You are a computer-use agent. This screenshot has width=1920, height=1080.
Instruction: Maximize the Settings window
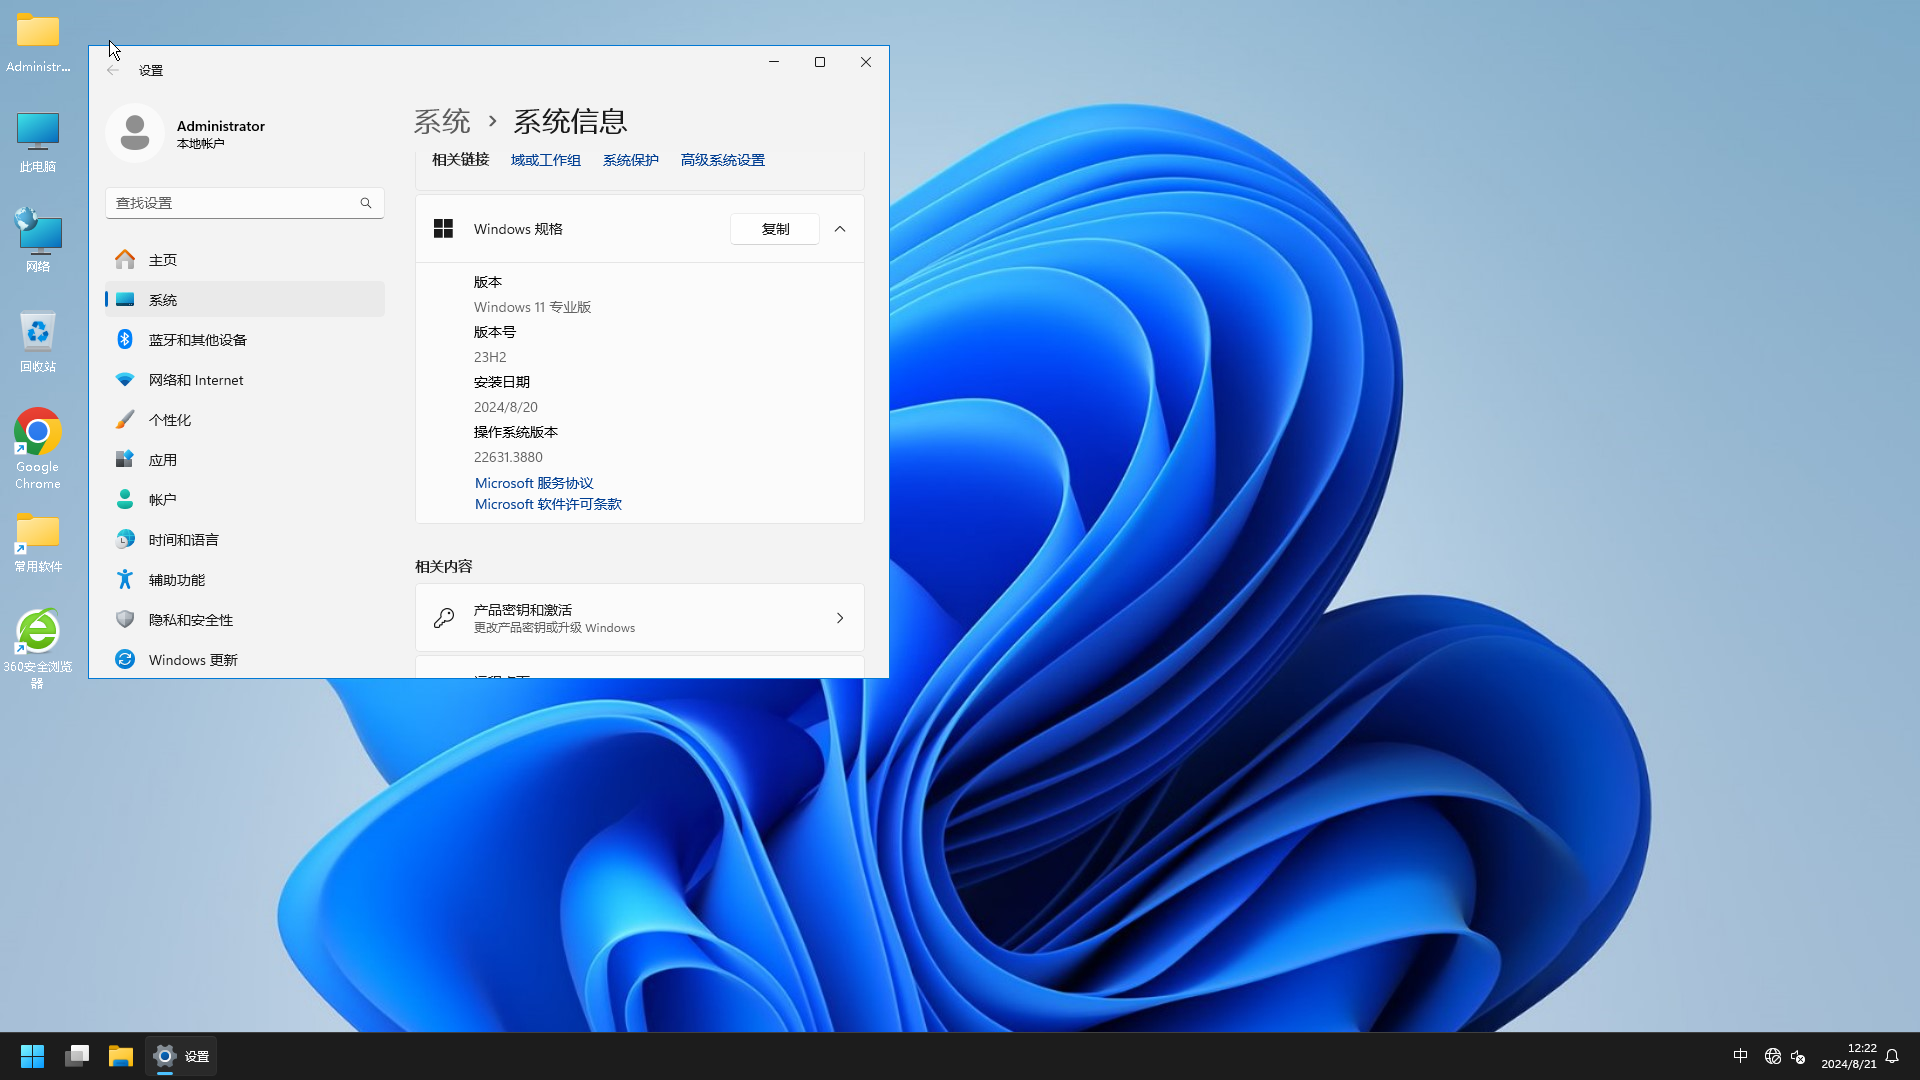[820, 62]
